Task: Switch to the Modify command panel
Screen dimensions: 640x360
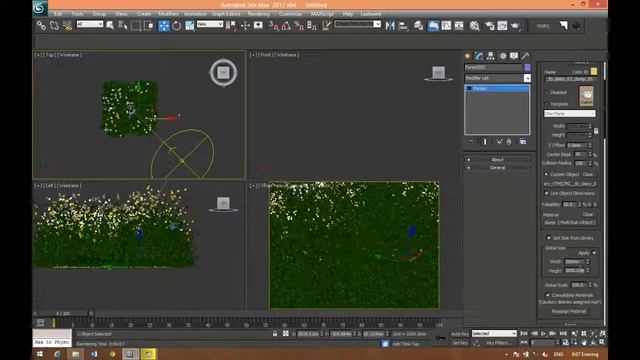Action: [x=479, y=56]
